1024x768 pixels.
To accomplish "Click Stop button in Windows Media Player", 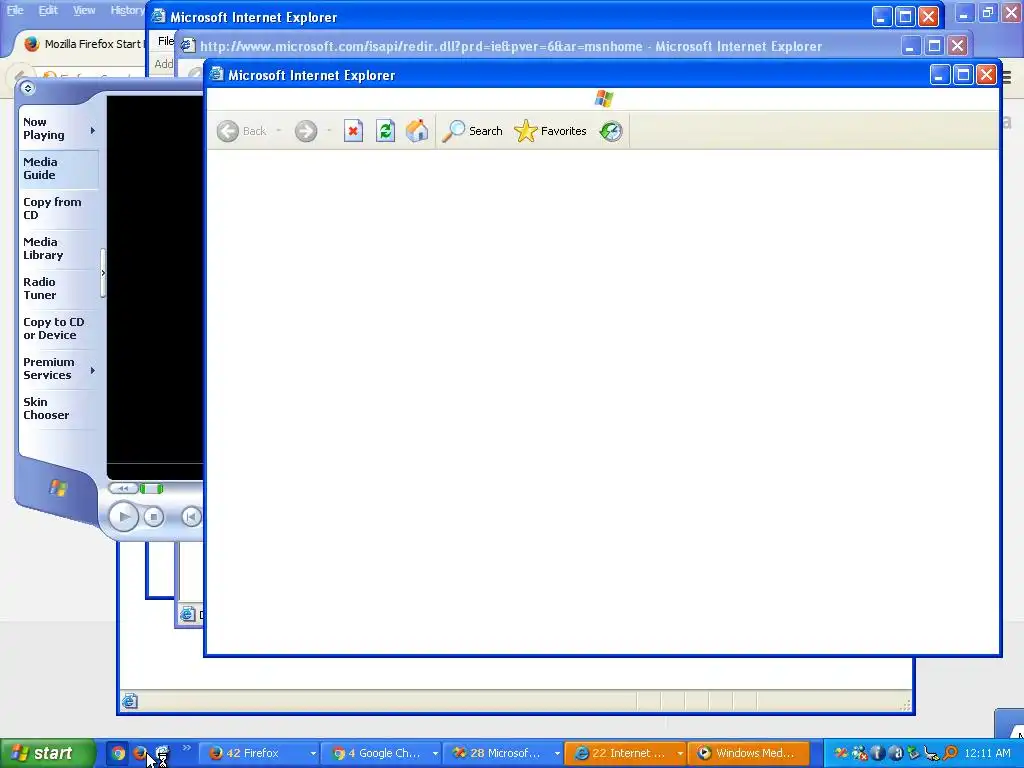I will pyautogui.click(x=153, y=517).
